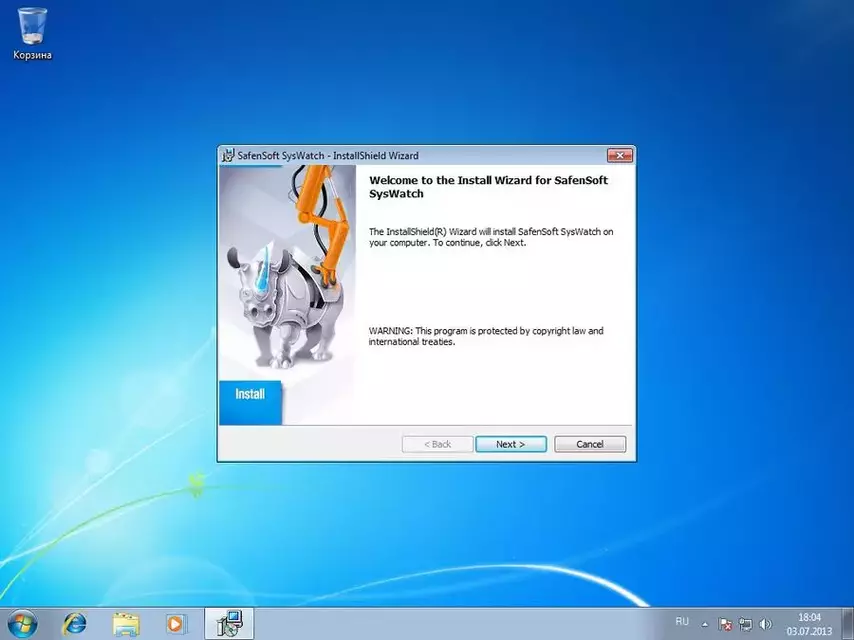Cancel the SafenSoft SysWatch installation
Screen dimensions: 854x640
tap(590, 444)
